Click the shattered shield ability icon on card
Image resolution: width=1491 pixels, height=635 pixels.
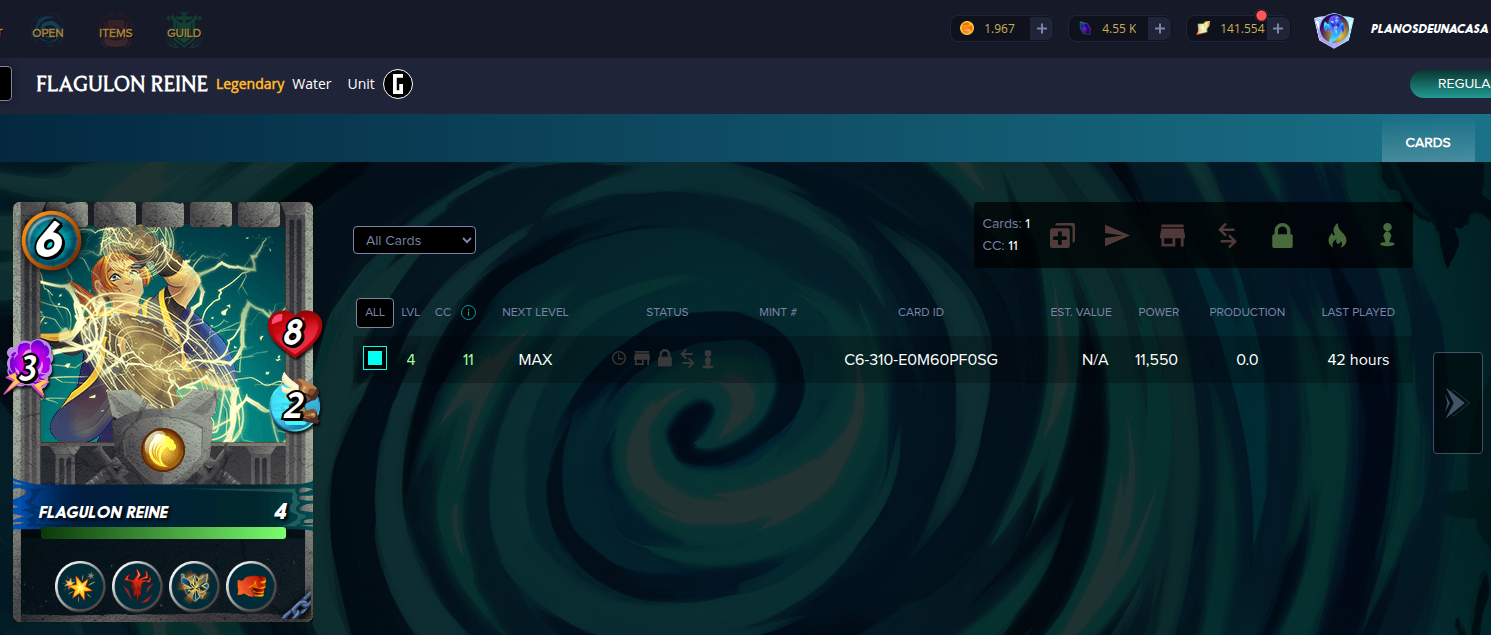tap(194, 586)
